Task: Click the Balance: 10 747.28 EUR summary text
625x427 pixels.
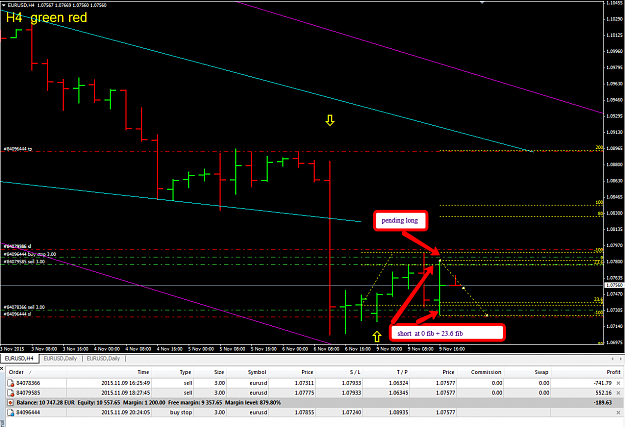Action: pos(45,403)
